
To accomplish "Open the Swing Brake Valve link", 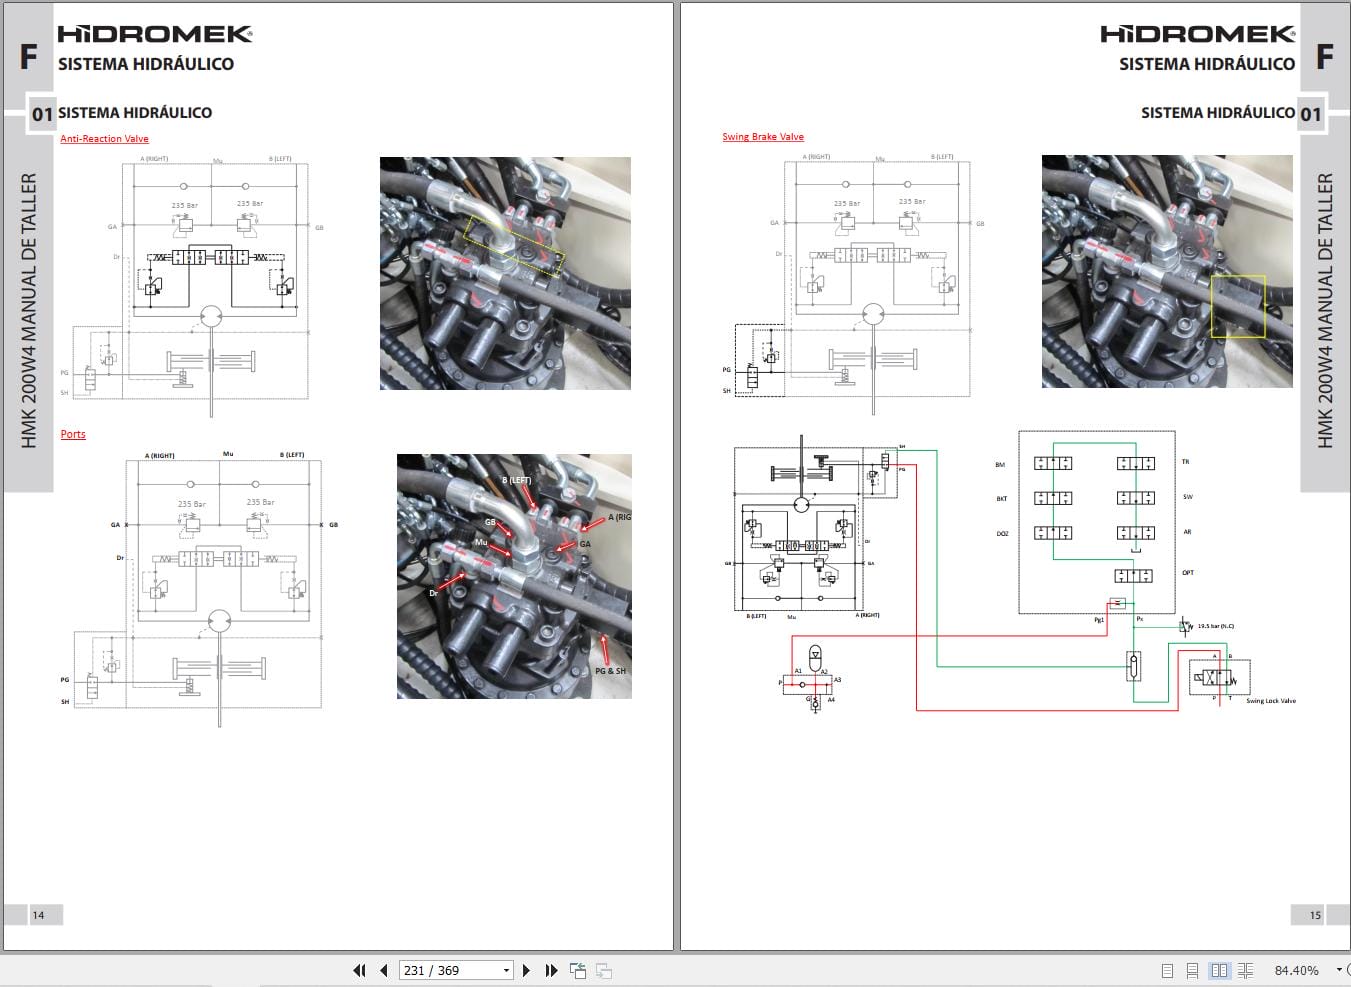I will pyautogui.click(x=764, y=136).
